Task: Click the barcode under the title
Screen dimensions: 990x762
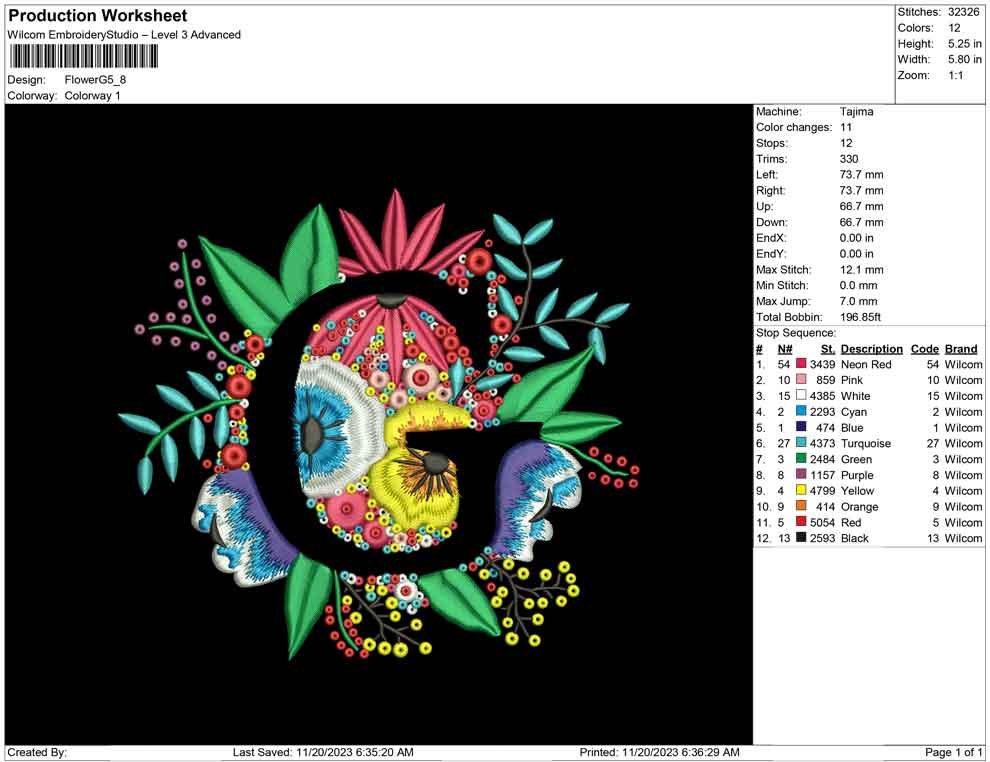Action: point(83,57)
